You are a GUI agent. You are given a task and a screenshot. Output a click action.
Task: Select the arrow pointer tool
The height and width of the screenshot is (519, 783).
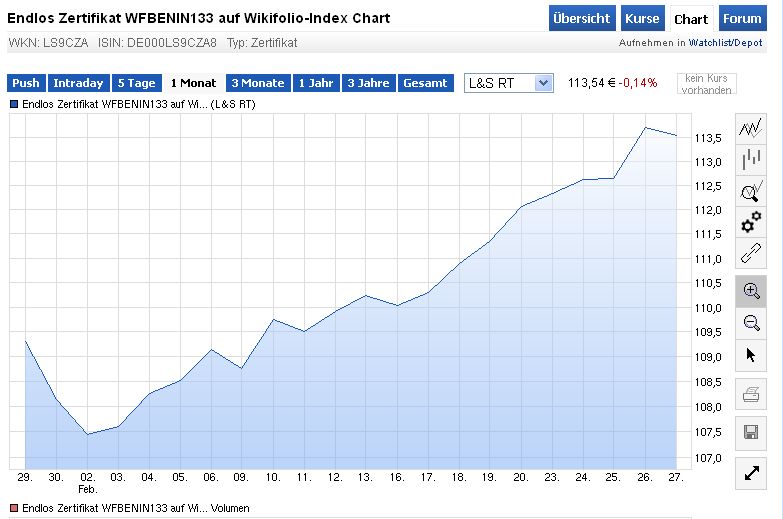(x=751, y=355)
